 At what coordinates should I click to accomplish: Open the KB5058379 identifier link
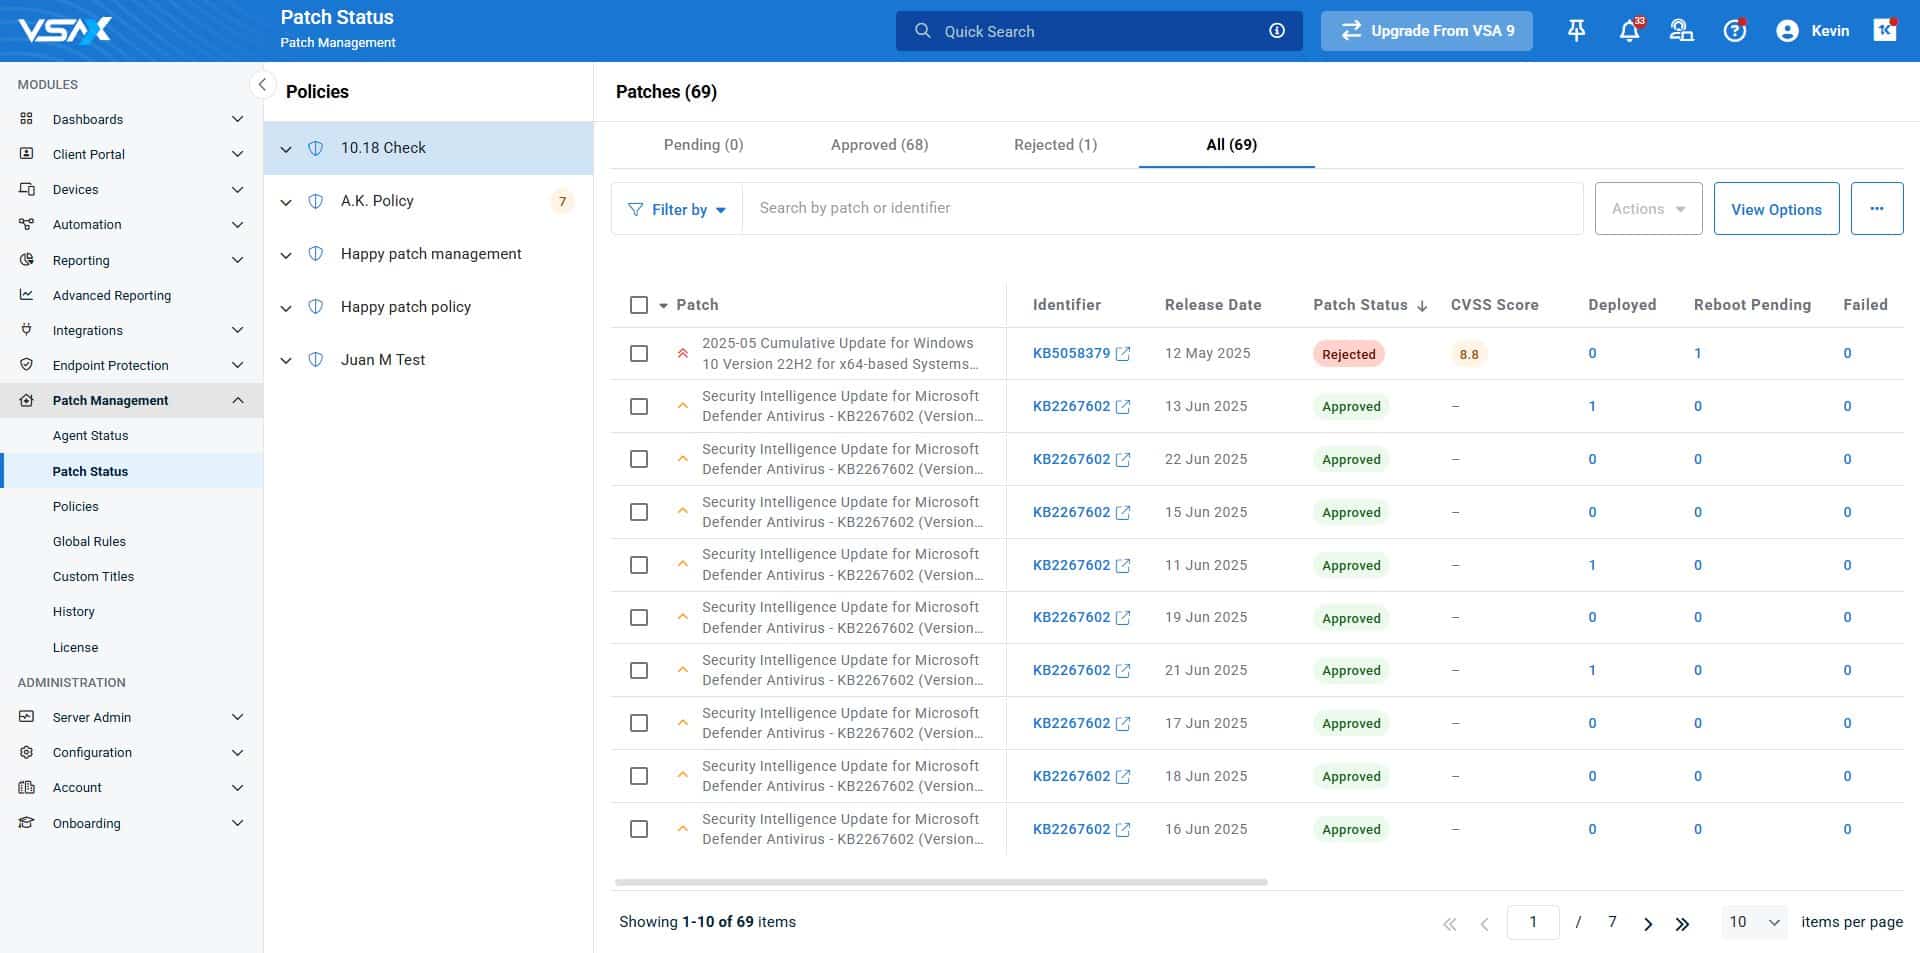click(x=1071, y=353)
